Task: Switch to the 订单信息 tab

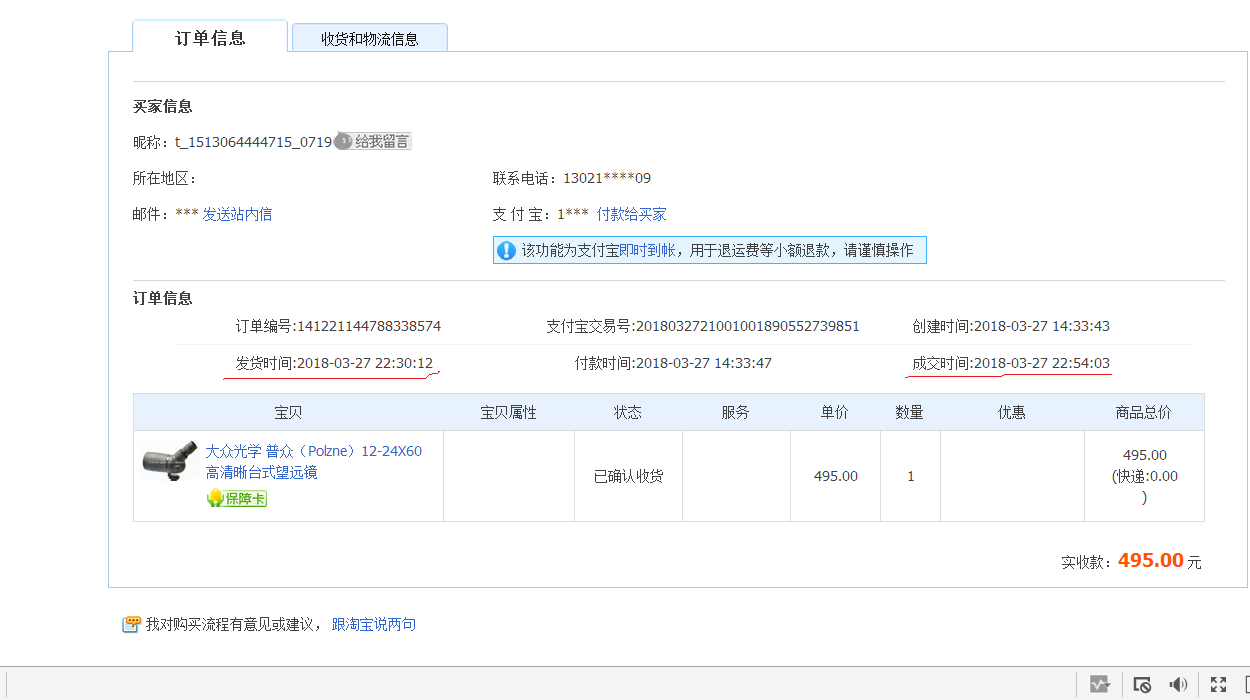Action: click(x=210, y=38)
